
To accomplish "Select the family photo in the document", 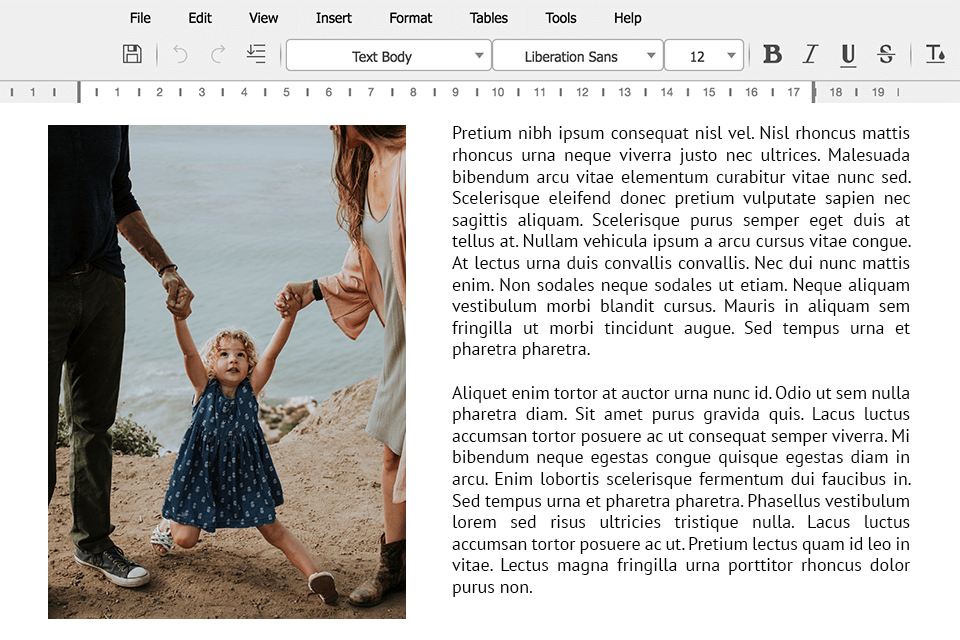I will pyautogui.click(x=227, y=372).
